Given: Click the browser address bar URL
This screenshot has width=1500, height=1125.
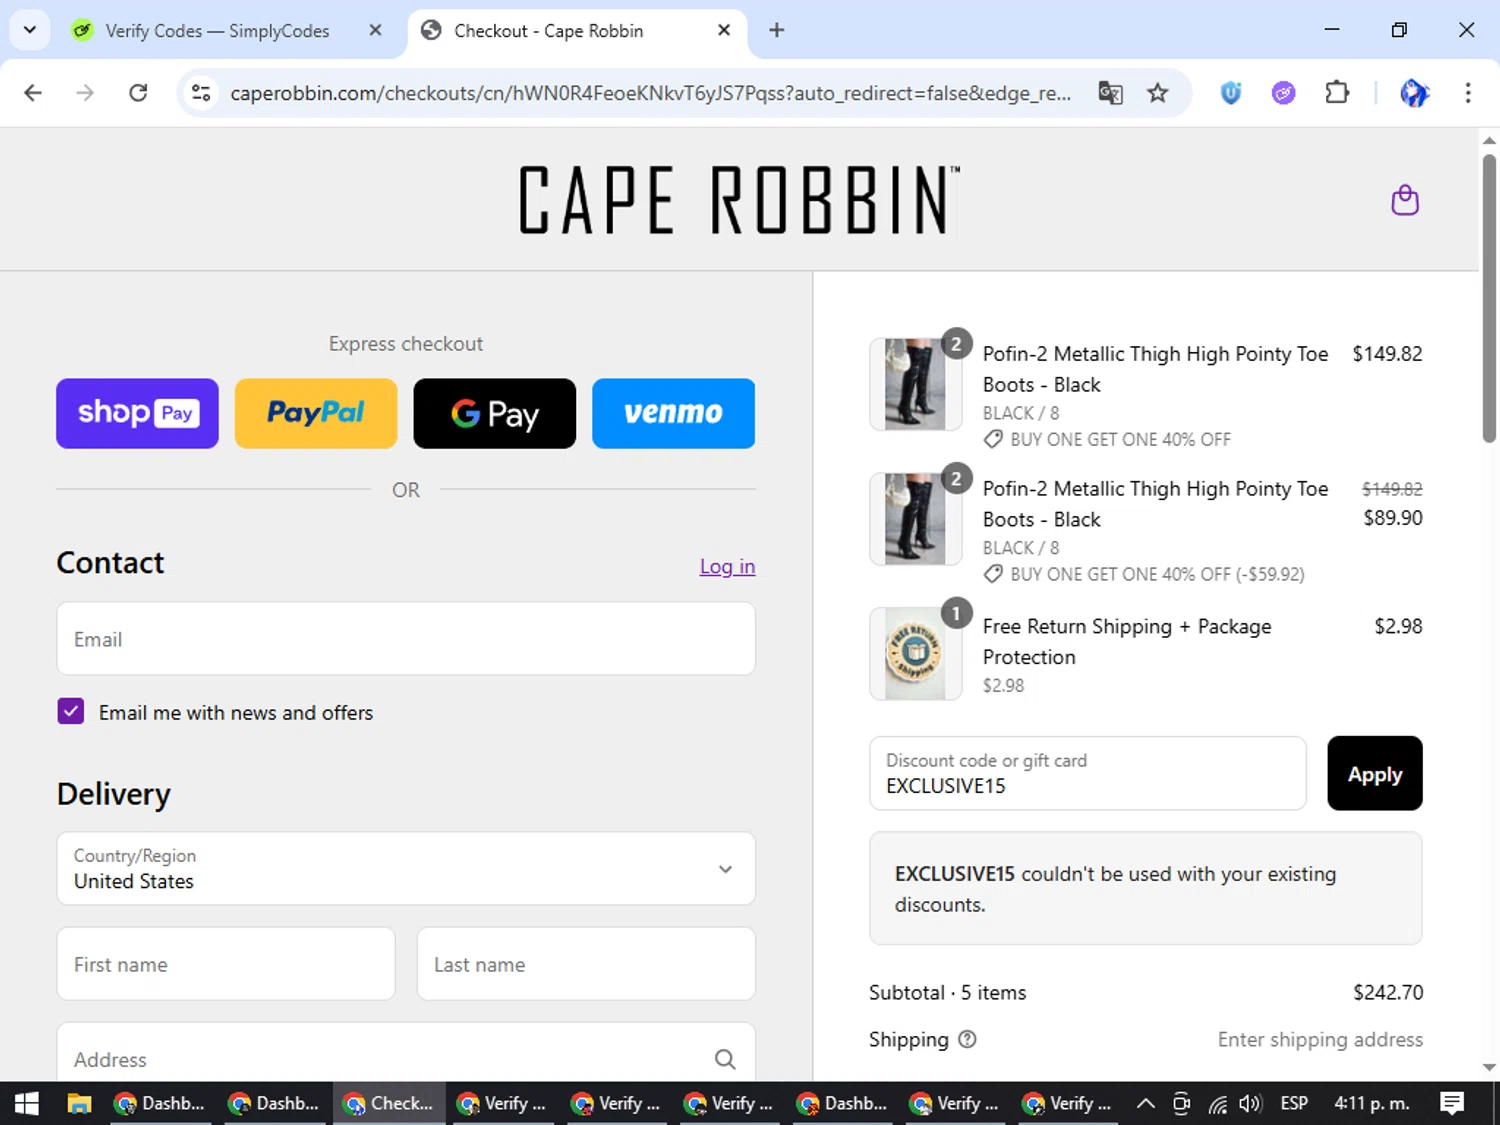Looking at the screenshot, I should coord(650,93).
